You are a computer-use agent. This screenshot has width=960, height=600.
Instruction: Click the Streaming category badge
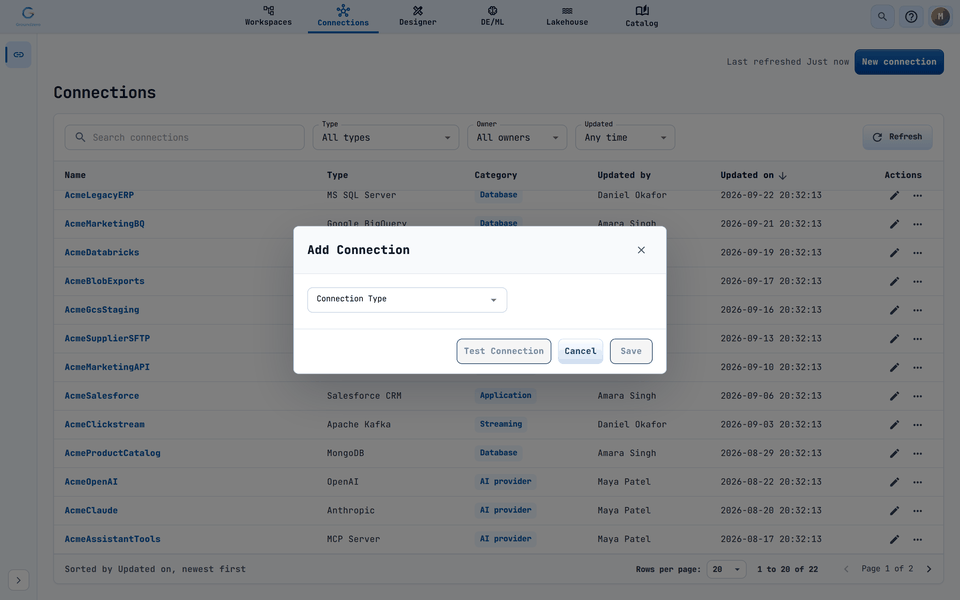[x=501, y=424]
